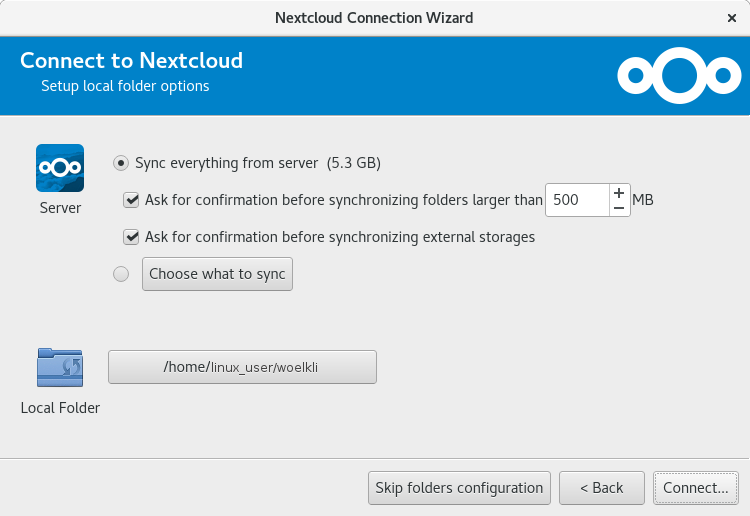750x516 pixels.
Task: Click the Server label under the icon
Action: click(x=60, y=208)
